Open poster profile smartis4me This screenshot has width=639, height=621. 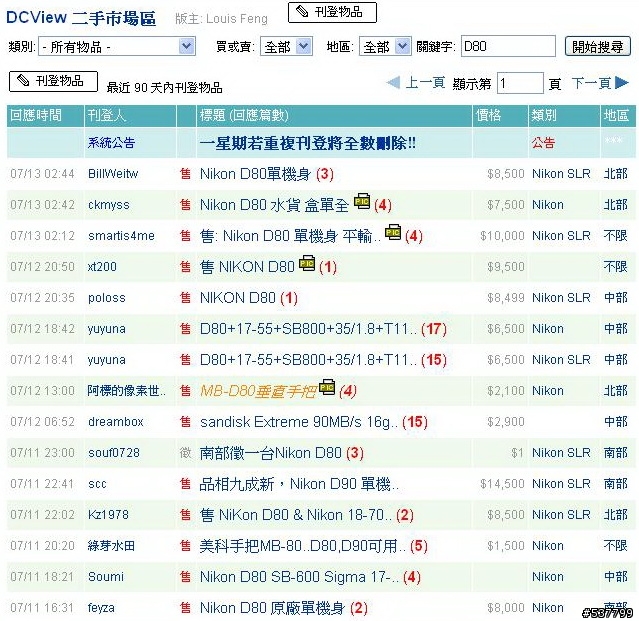[x=121, y=236]
